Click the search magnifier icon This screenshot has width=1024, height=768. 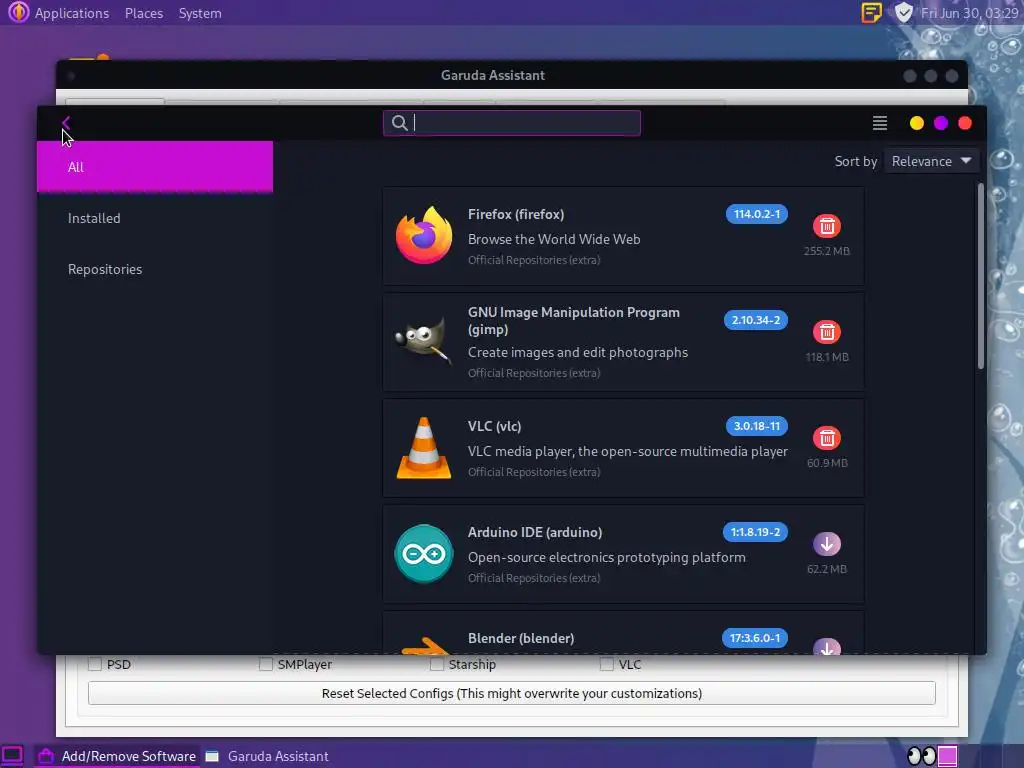click(400, 123)
